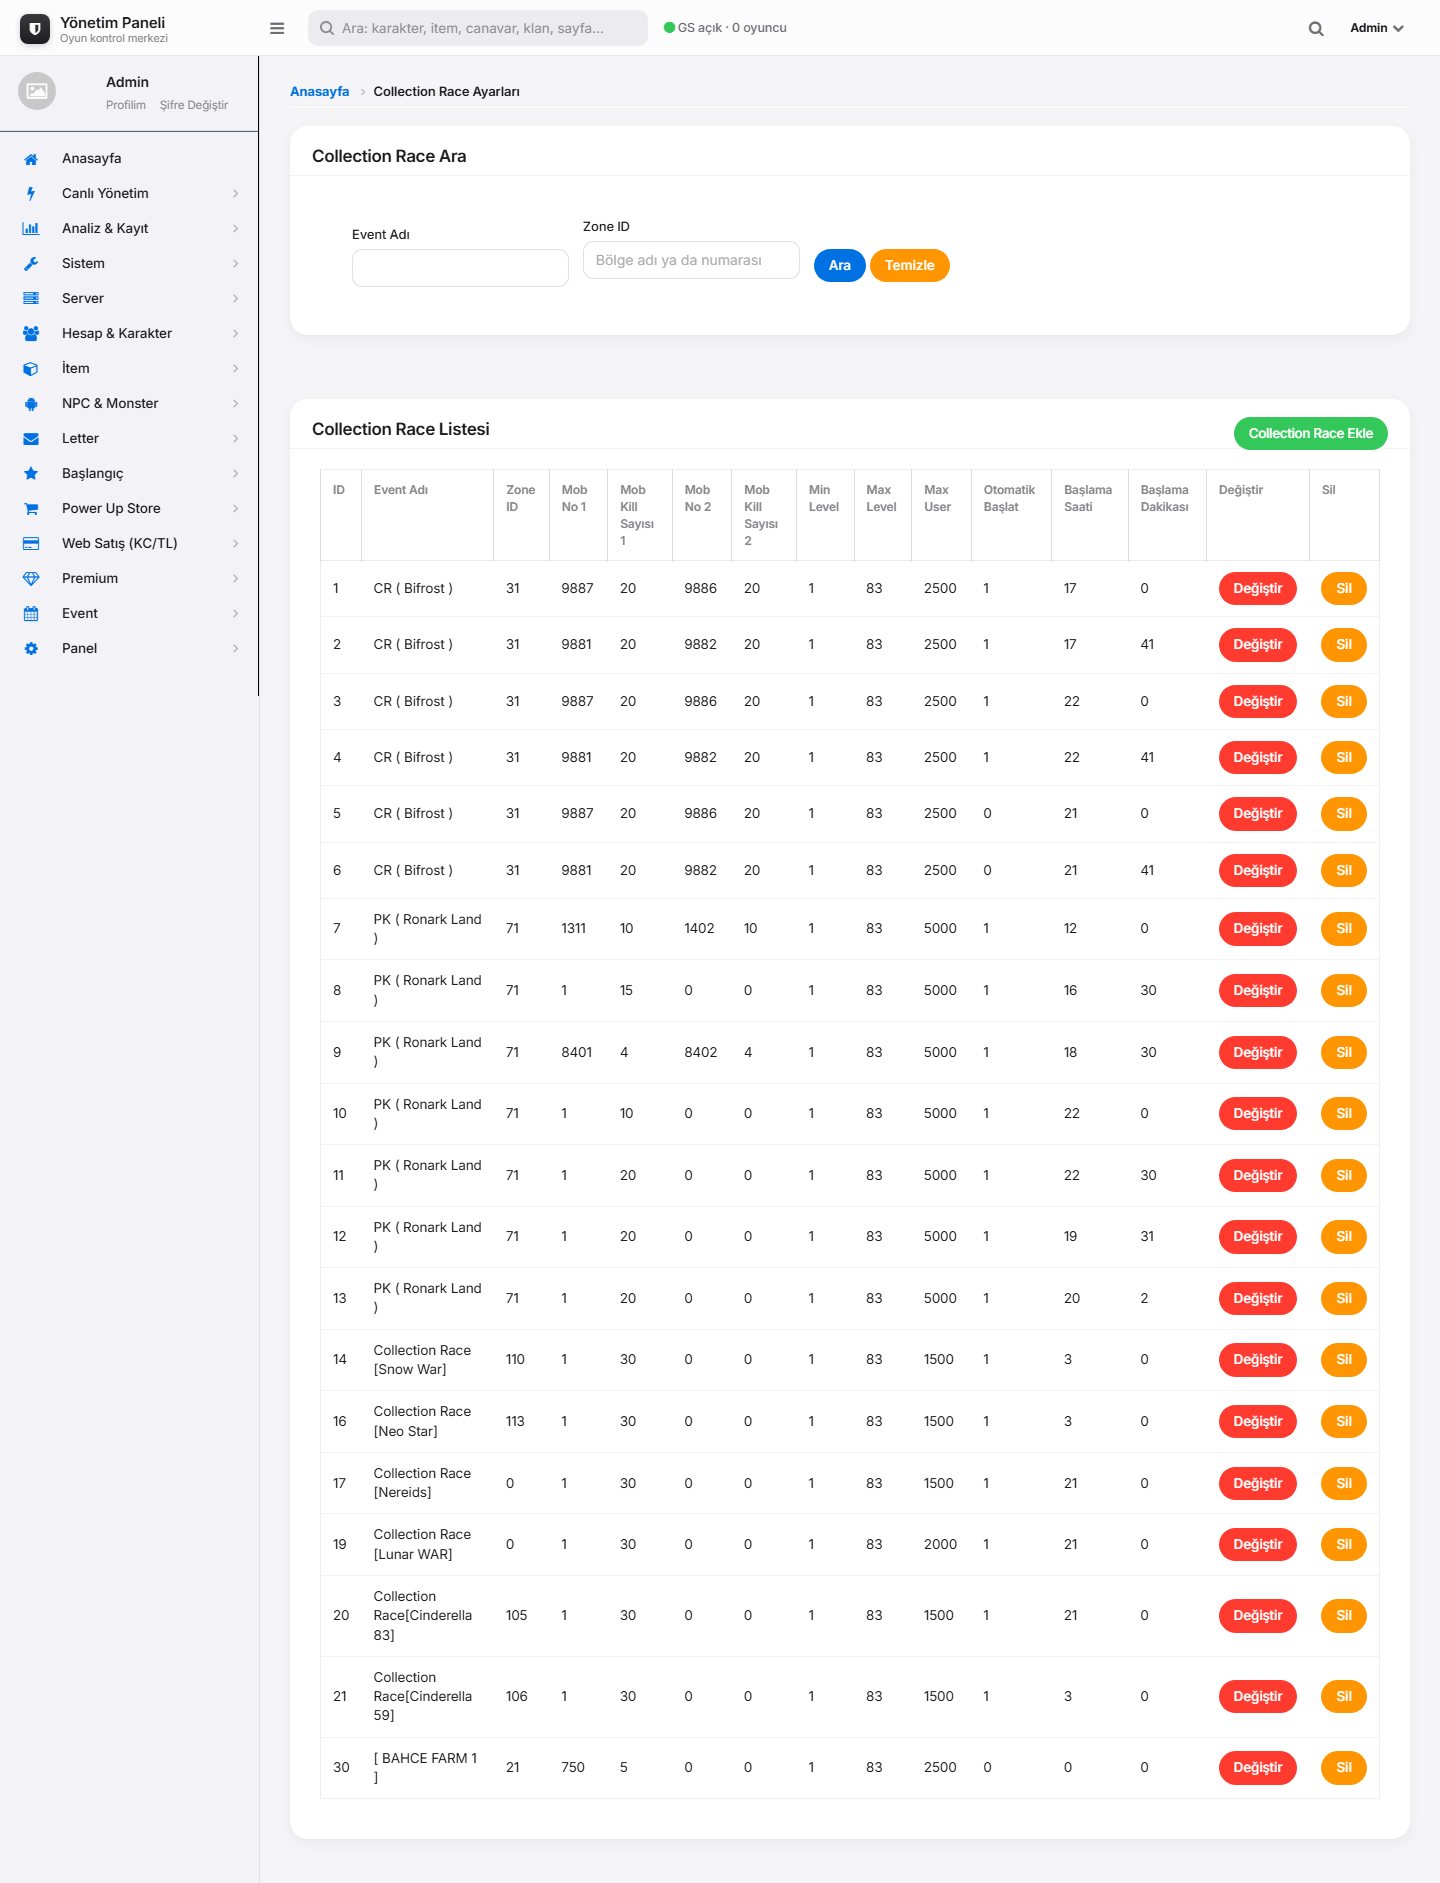Viewport: 1440px width, 1883px height.
Task: Expand the NPC & Monster chevron
Action: click(x=236, y=404)
